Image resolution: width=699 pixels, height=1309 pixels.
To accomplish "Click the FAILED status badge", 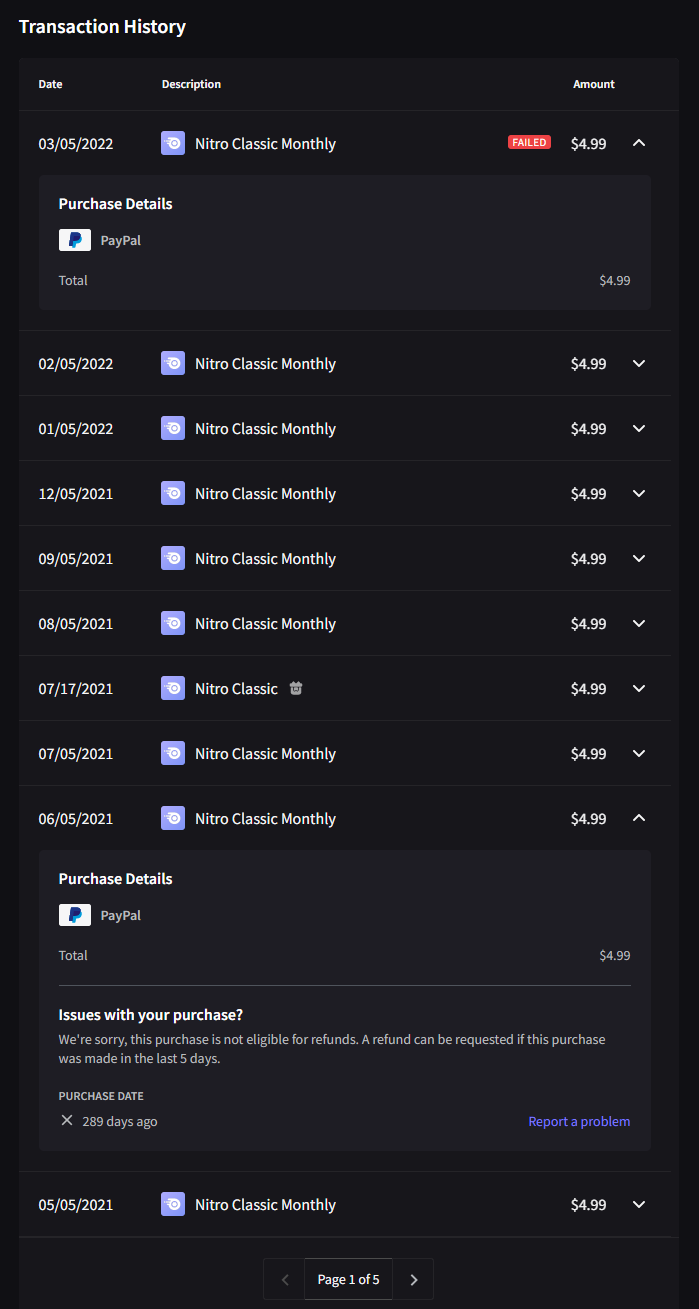I will point(529,142).
